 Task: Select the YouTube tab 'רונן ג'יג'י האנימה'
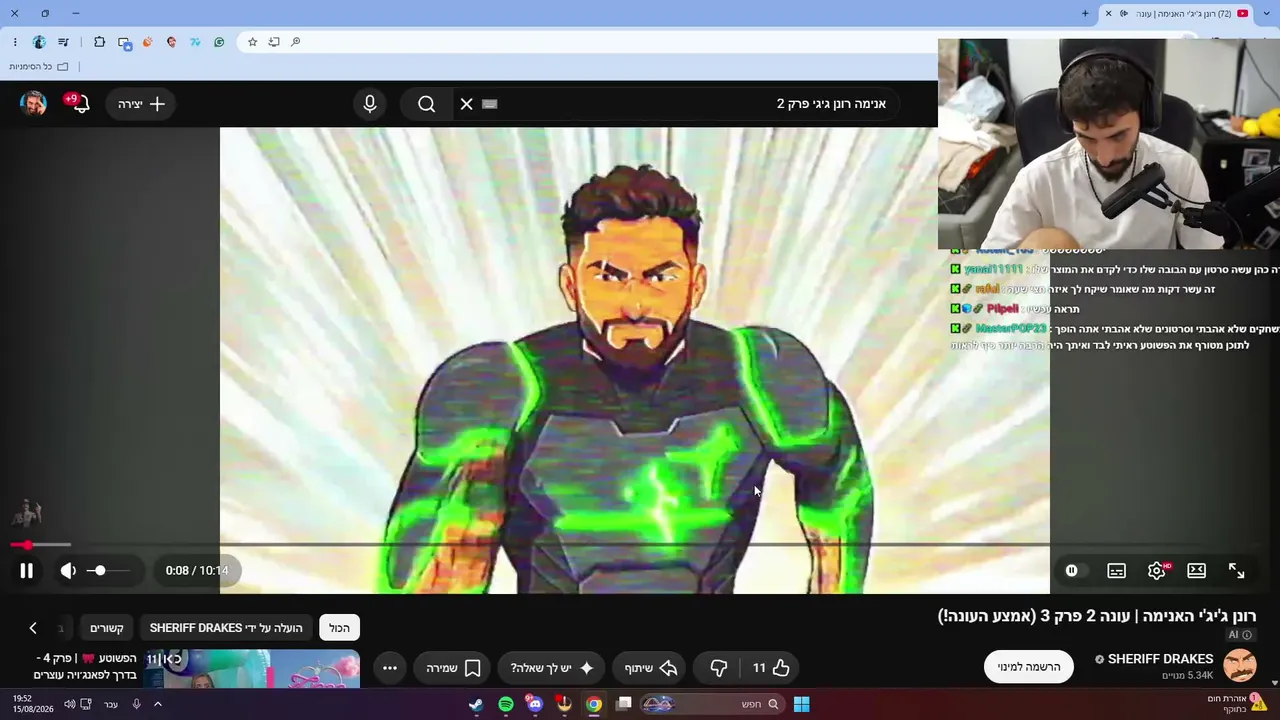[x=1177, y=14]
